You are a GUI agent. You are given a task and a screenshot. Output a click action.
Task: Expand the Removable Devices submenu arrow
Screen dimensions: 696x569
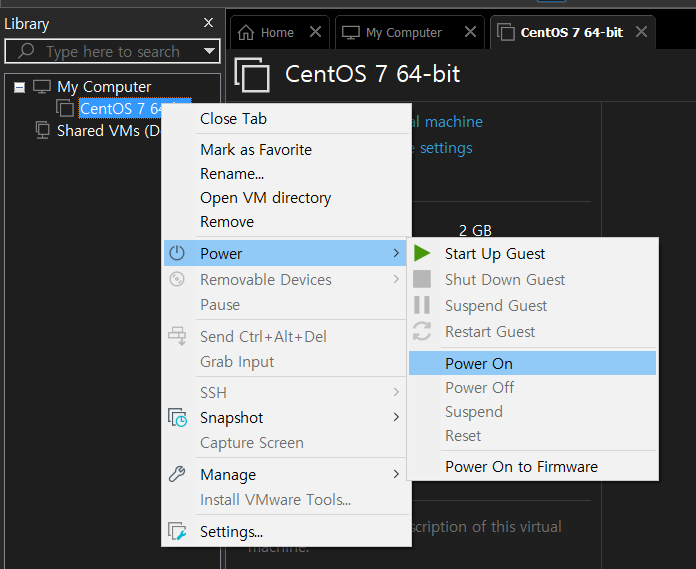(x=396, y=279)
